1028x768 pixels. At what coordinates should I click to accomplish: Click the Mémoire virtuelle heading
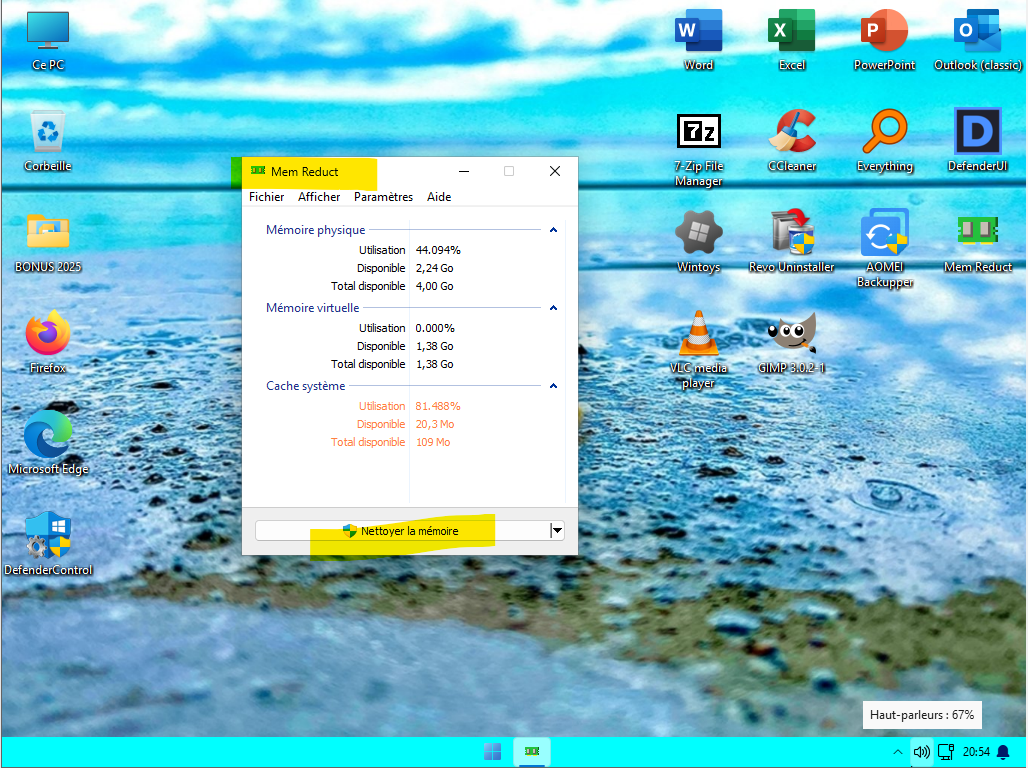click(313, 308)
